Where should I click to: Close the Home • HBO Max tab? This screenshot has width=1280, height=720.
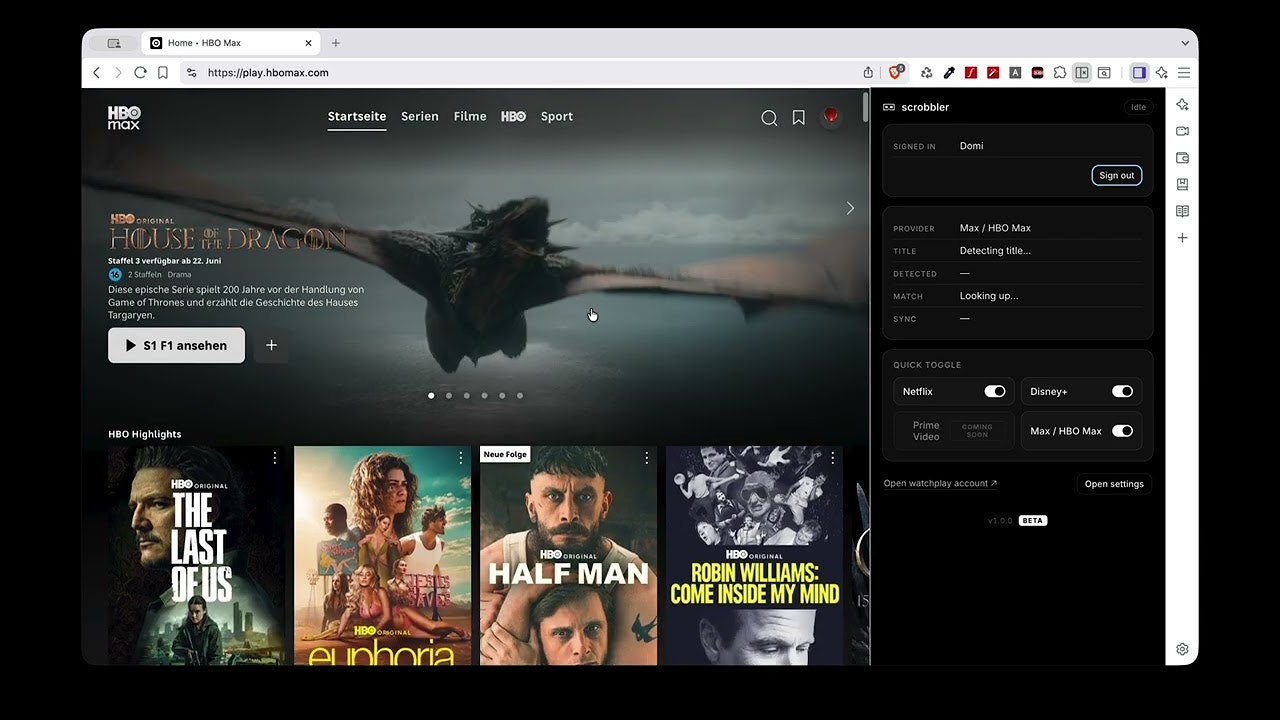click(x=309, y=43)
